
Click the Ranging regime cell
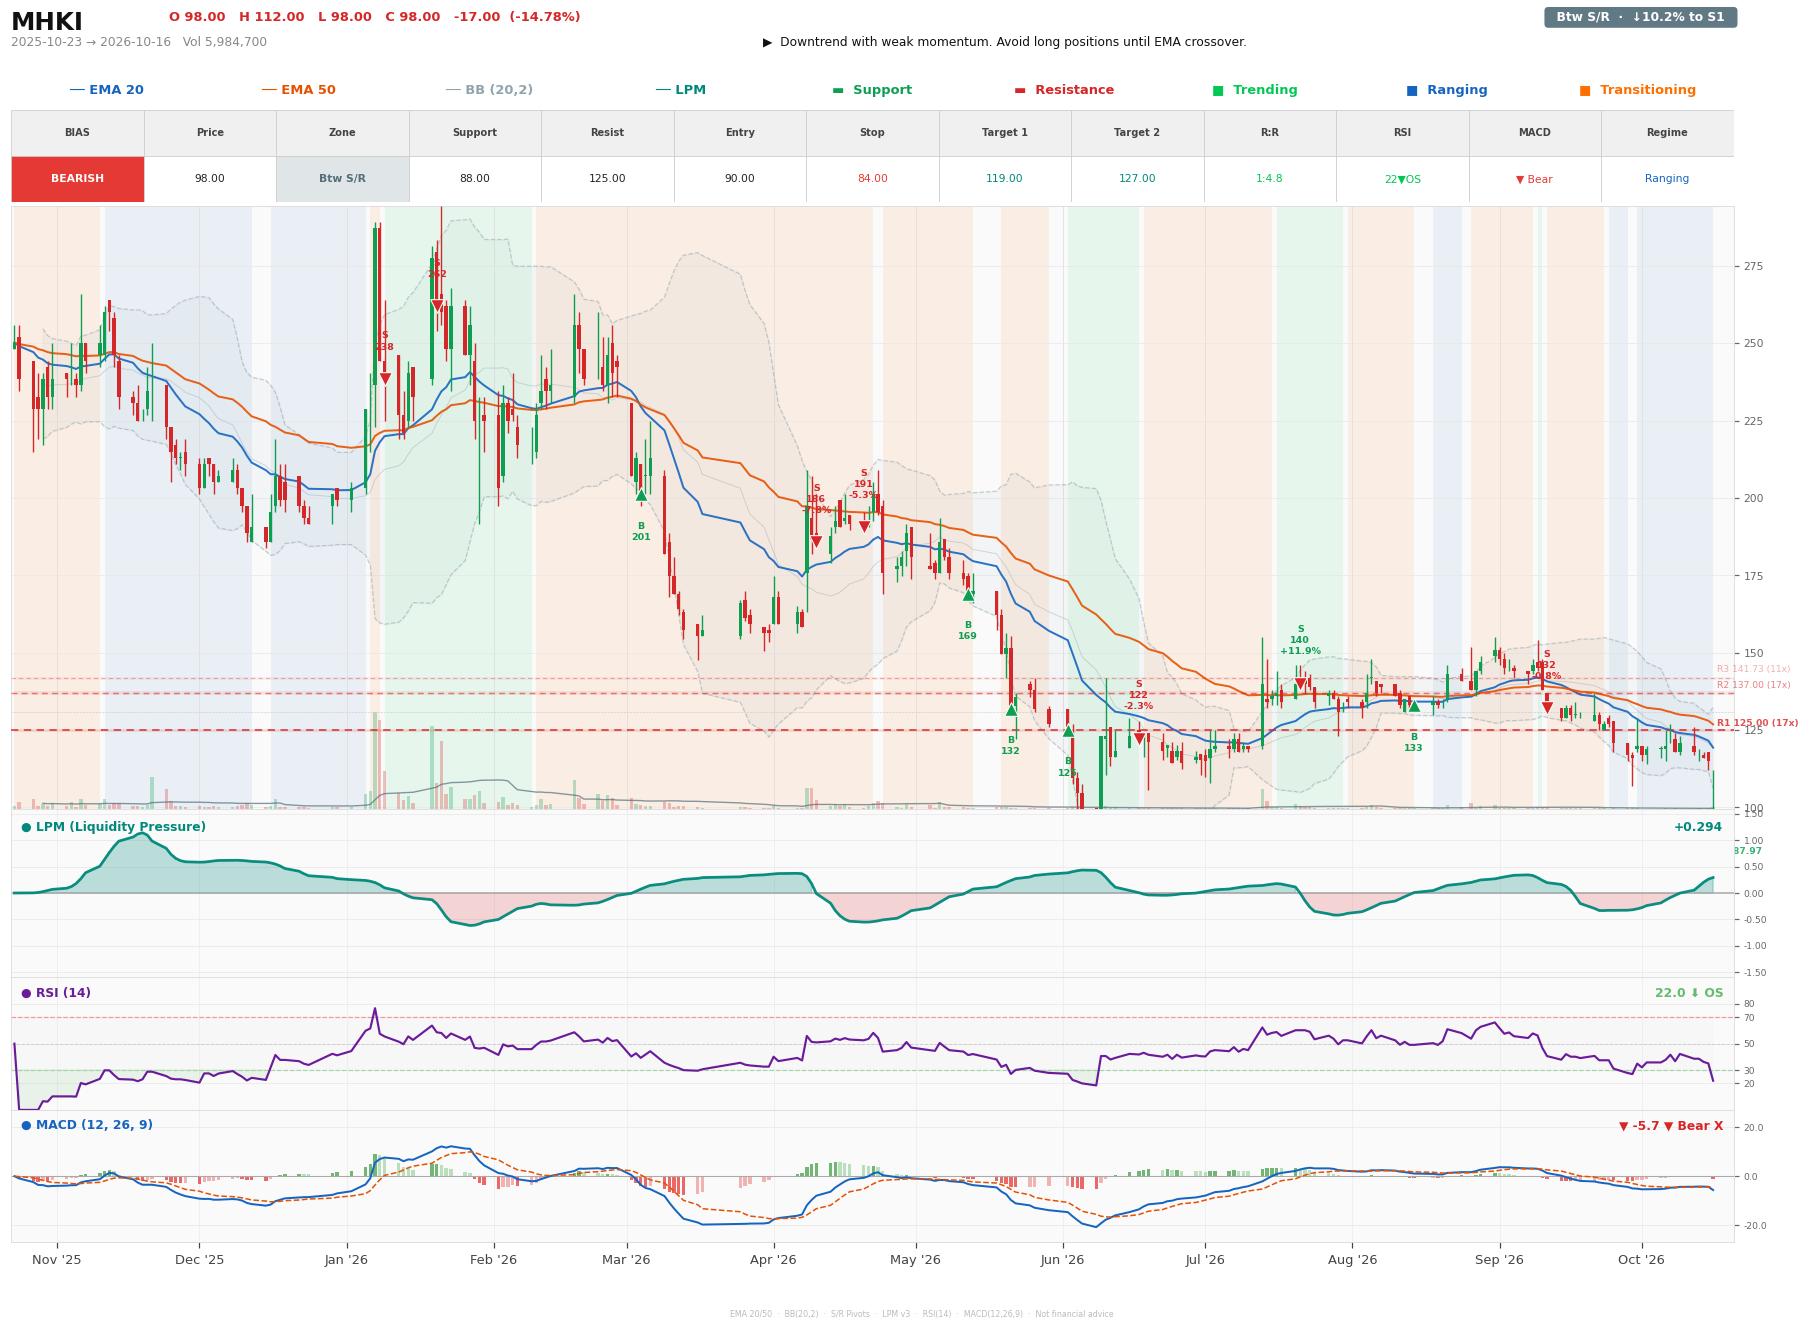click(1667, 179)
